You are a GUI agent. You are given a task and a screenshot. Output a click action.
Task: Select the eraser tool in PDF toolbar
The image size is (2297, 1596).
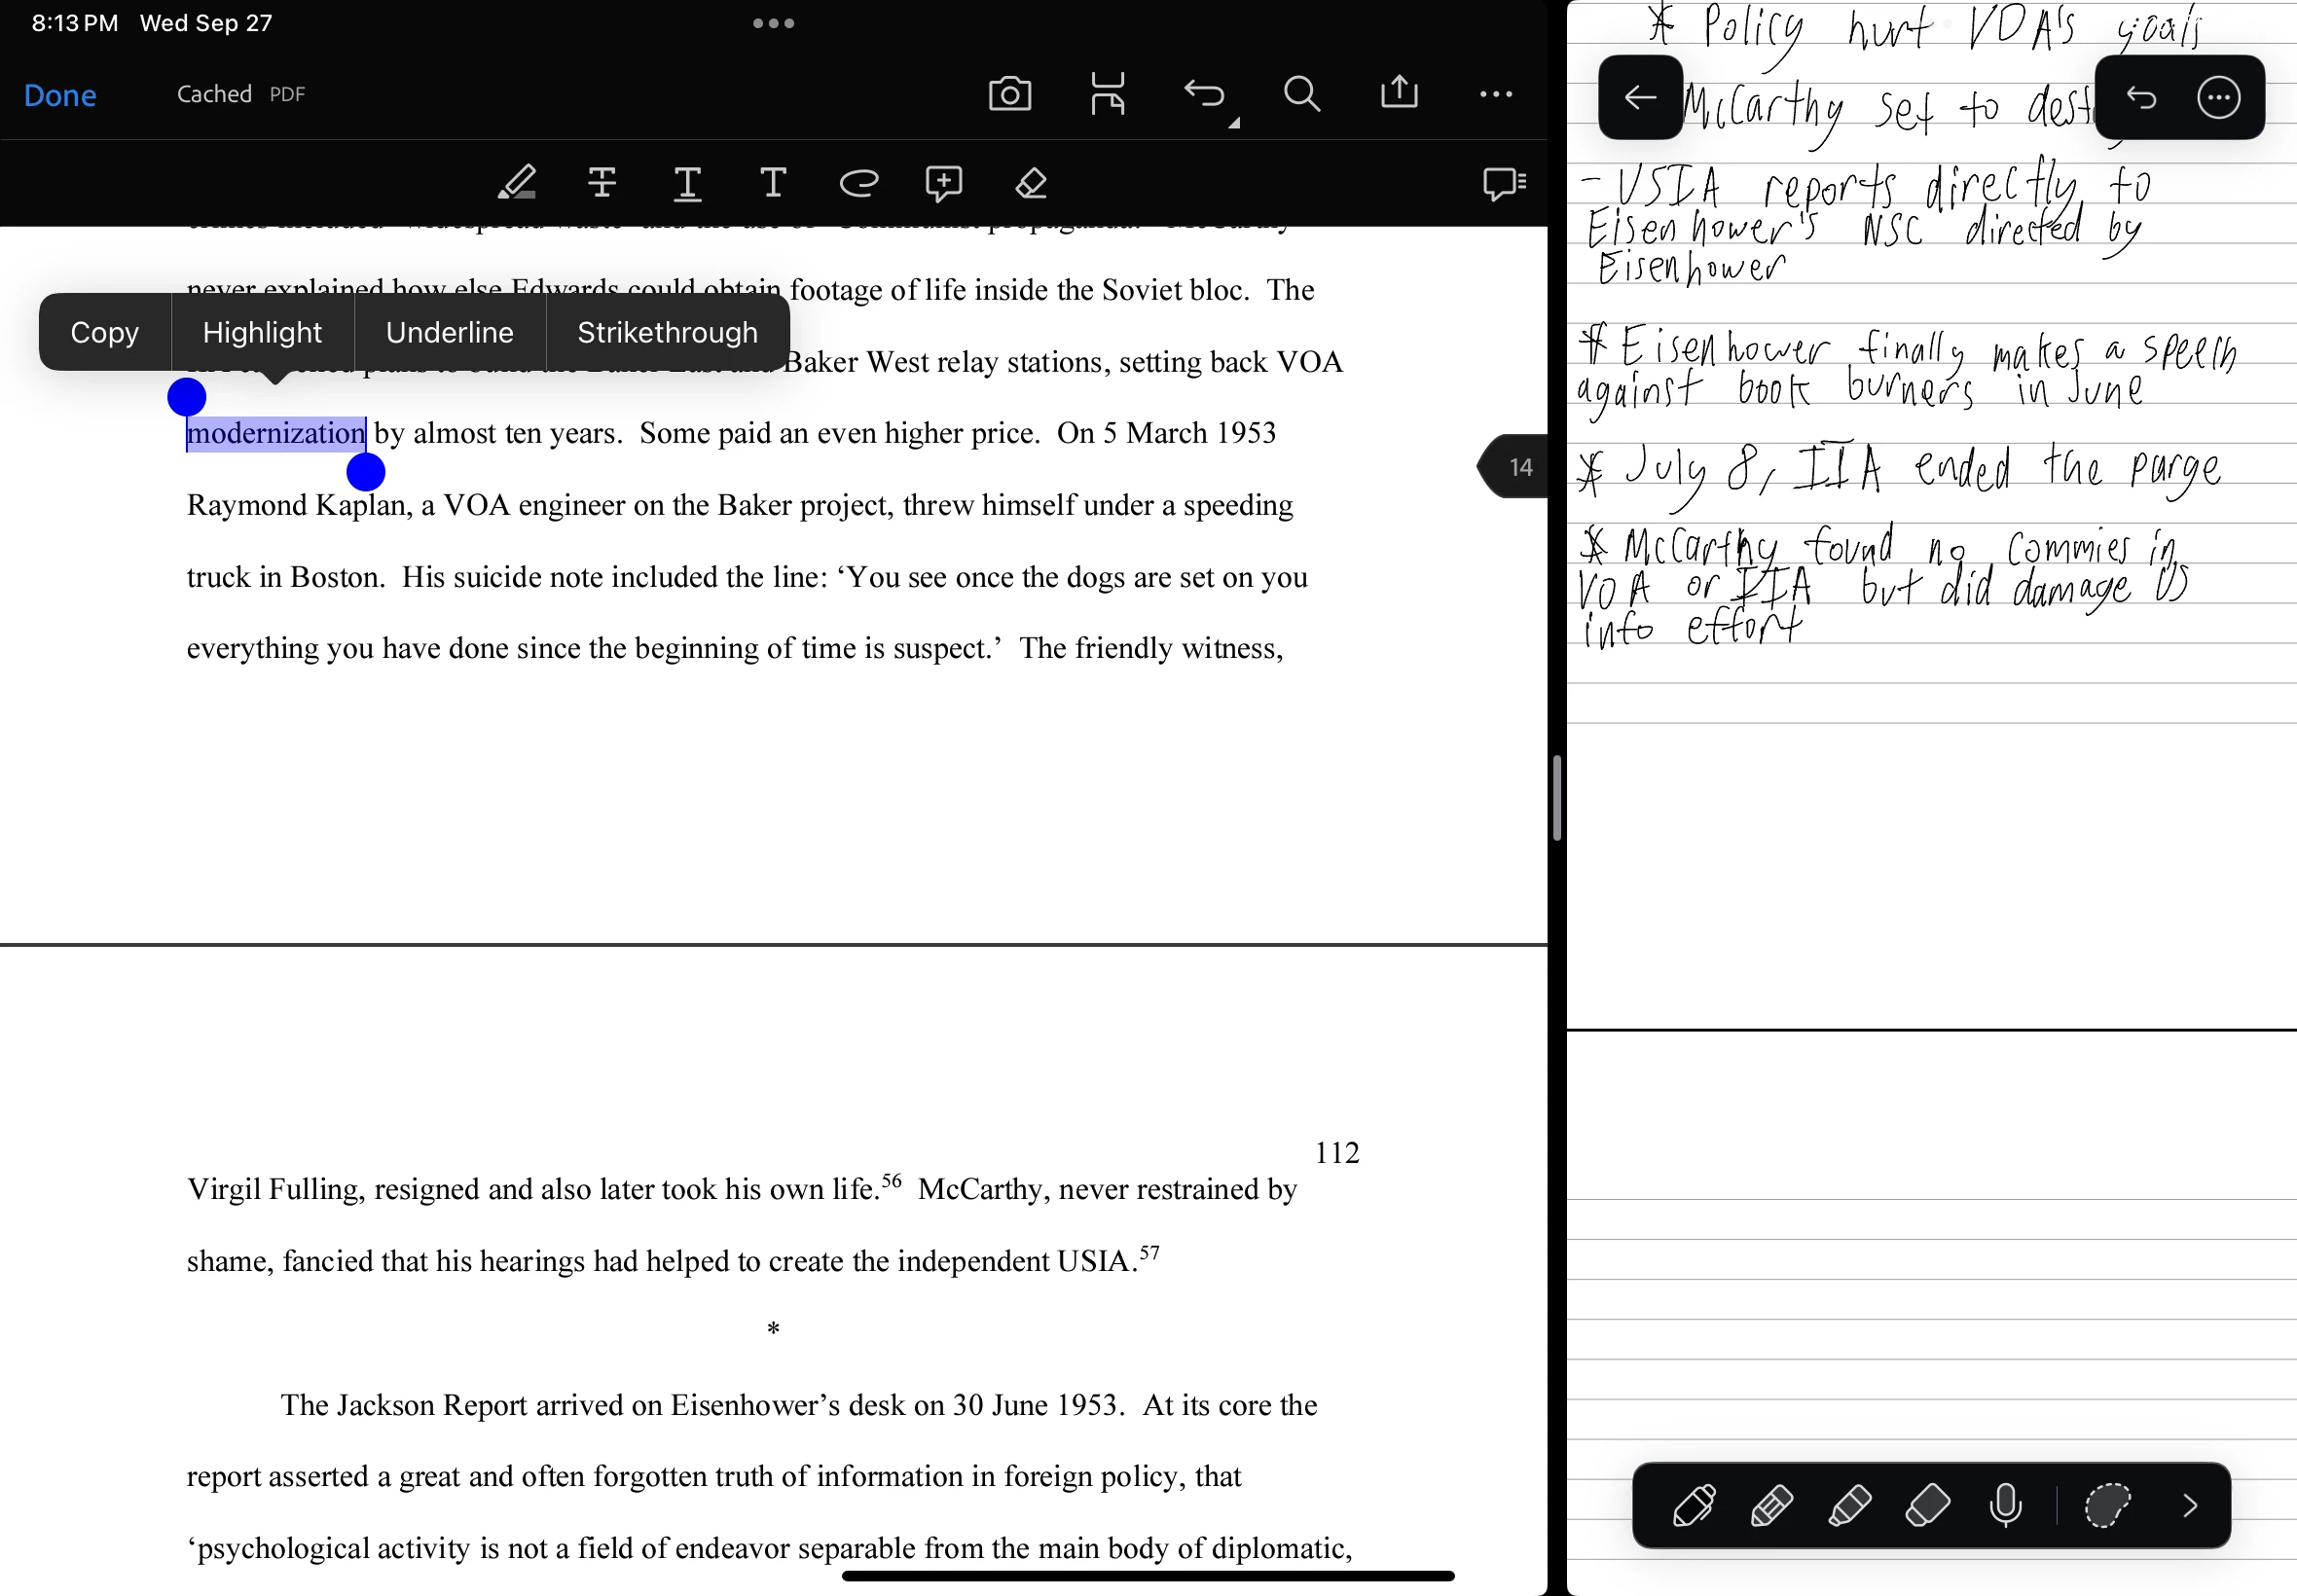(1030, 183)
